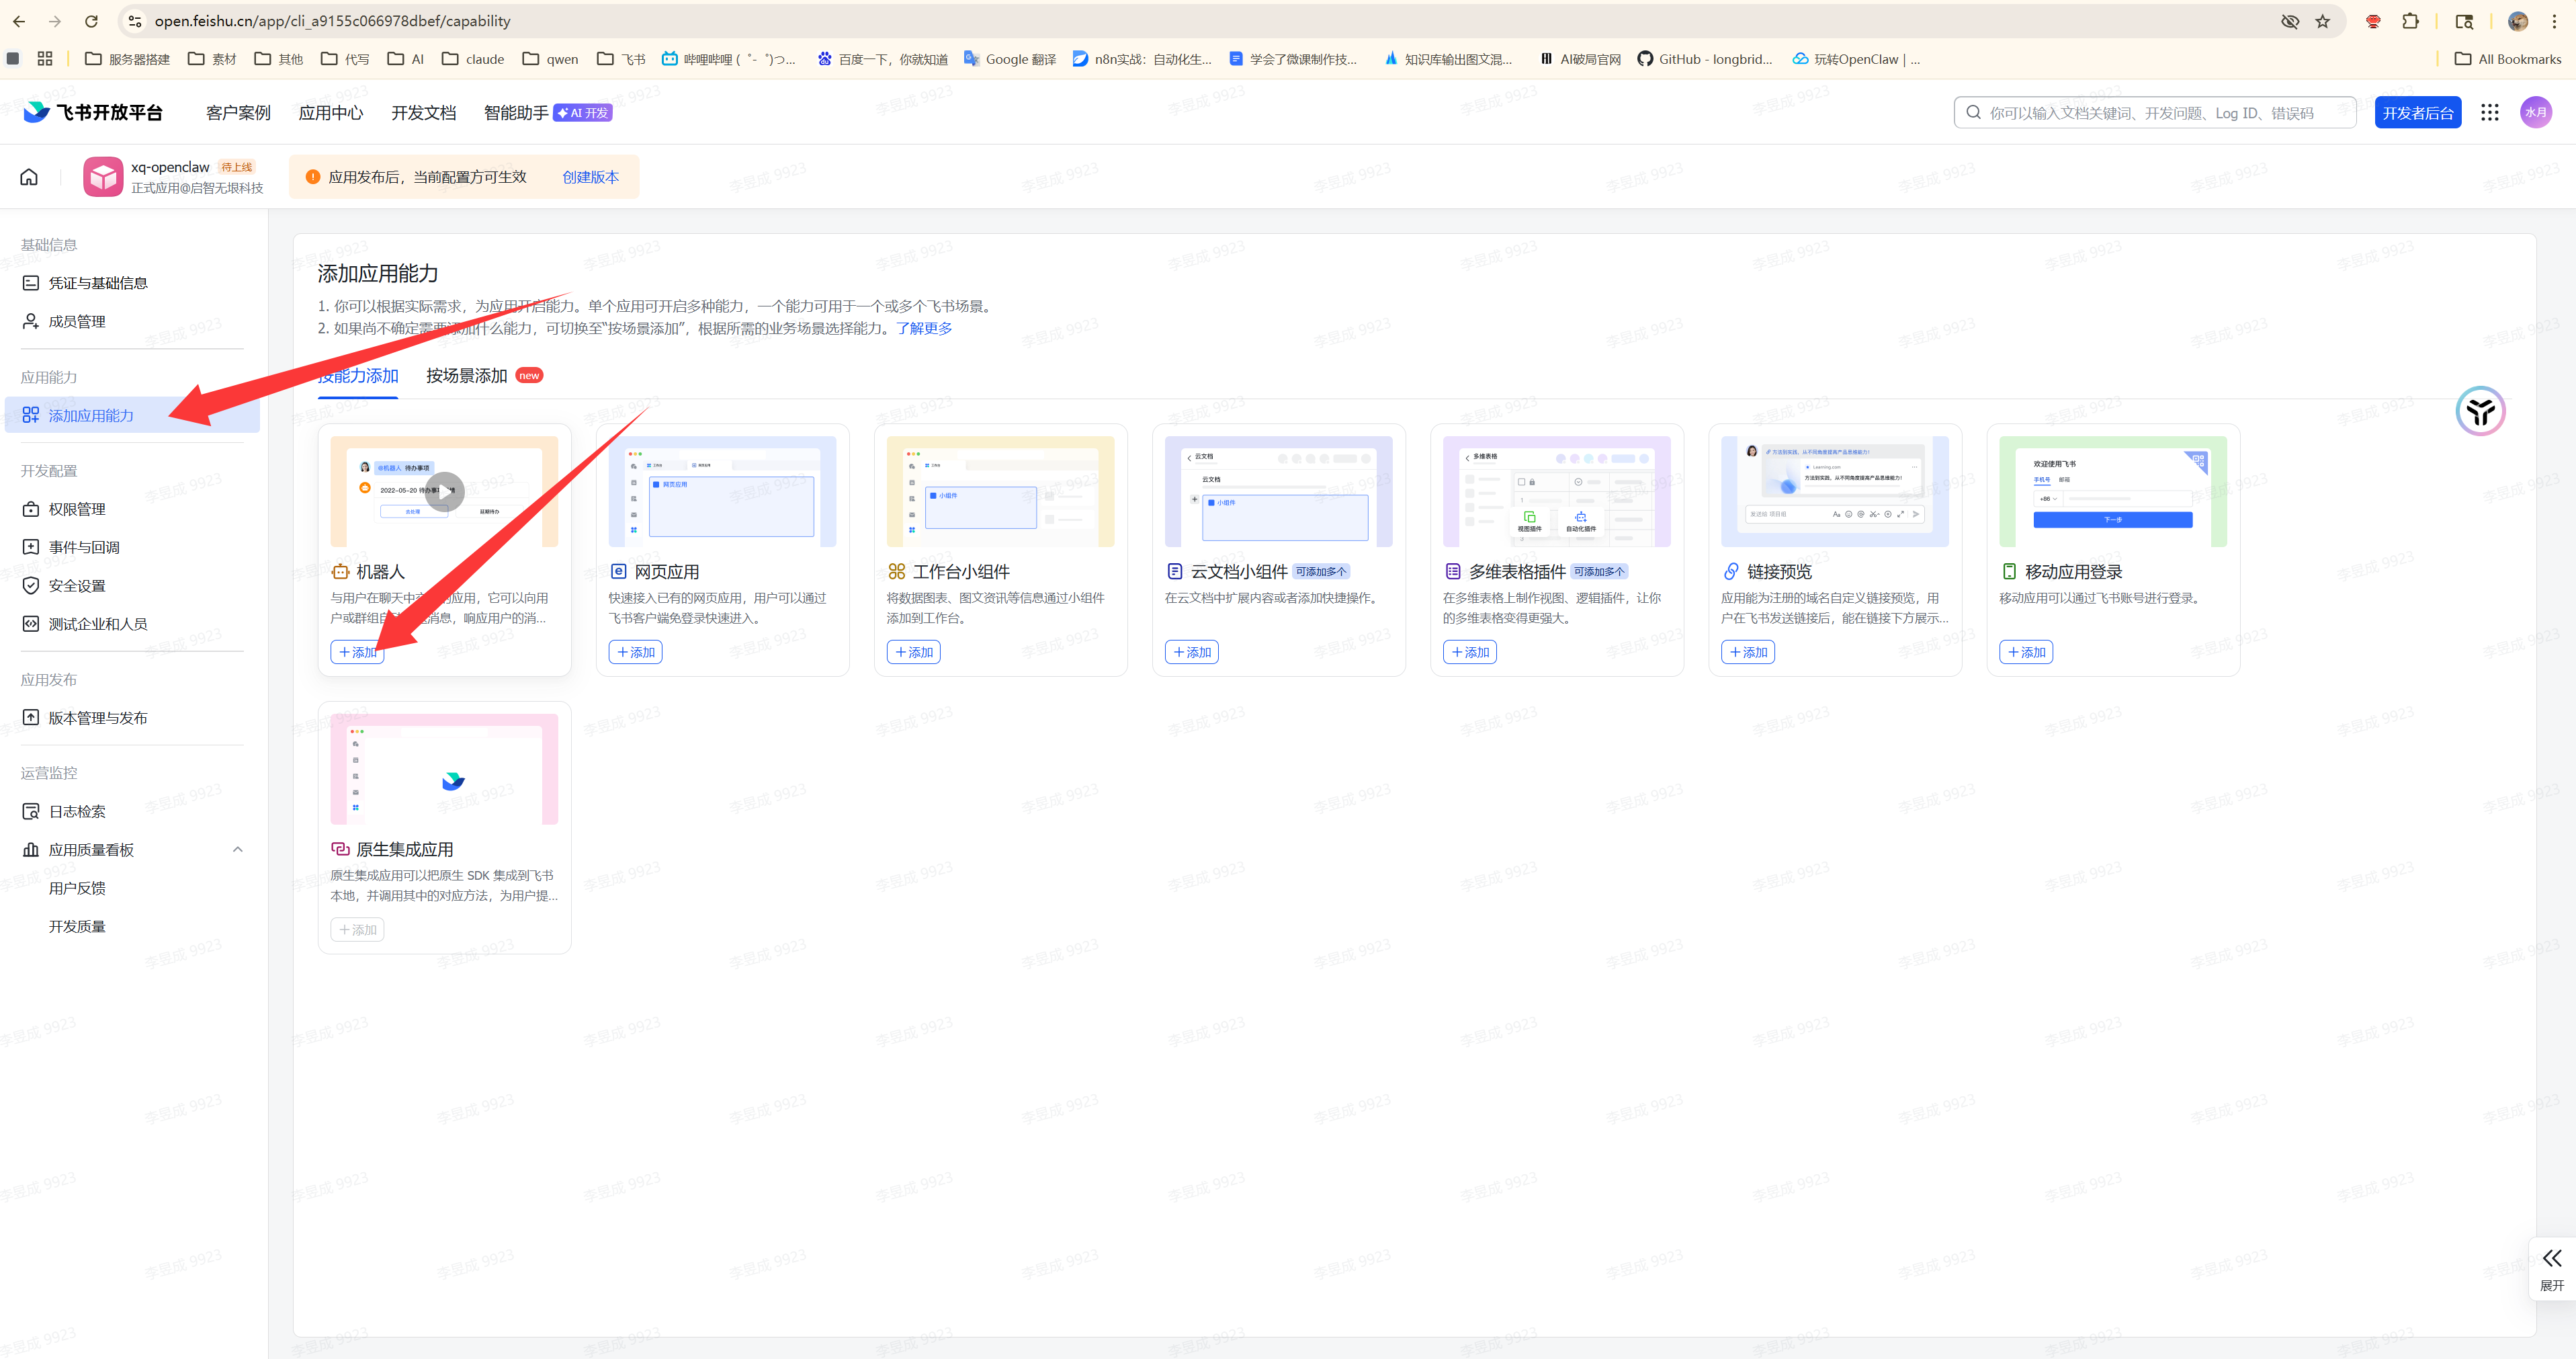The height and width of the screenshot is (1359, 2576).
Task: Click the 多维表格插件 card icon
Action: pyautogui.click(x=1452, y=571)
